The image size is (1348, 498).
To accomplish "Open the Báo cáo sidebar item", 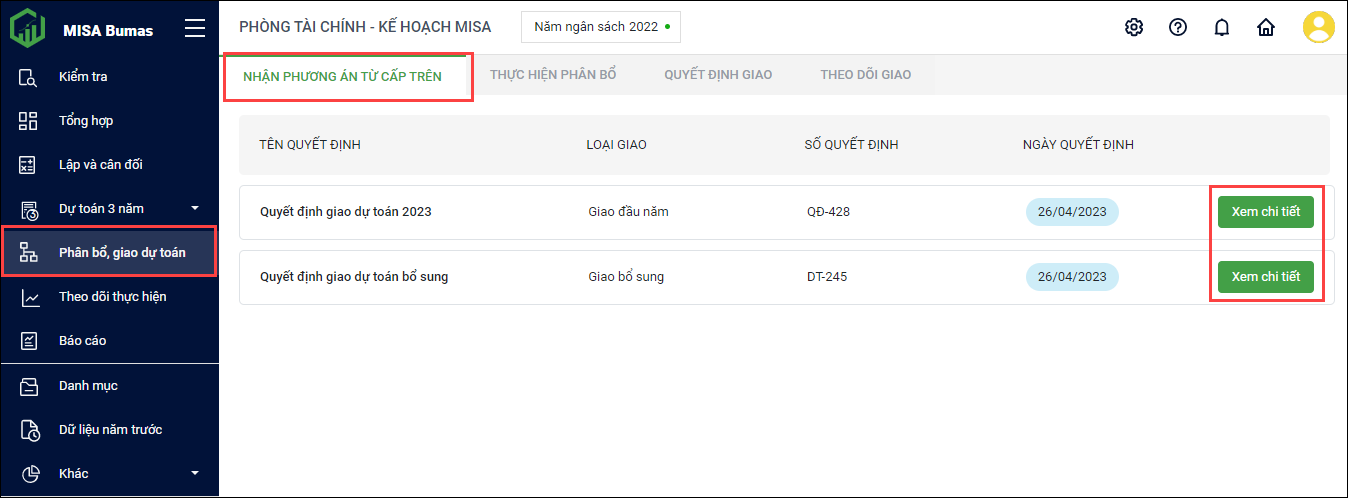I will pos(82,341).
